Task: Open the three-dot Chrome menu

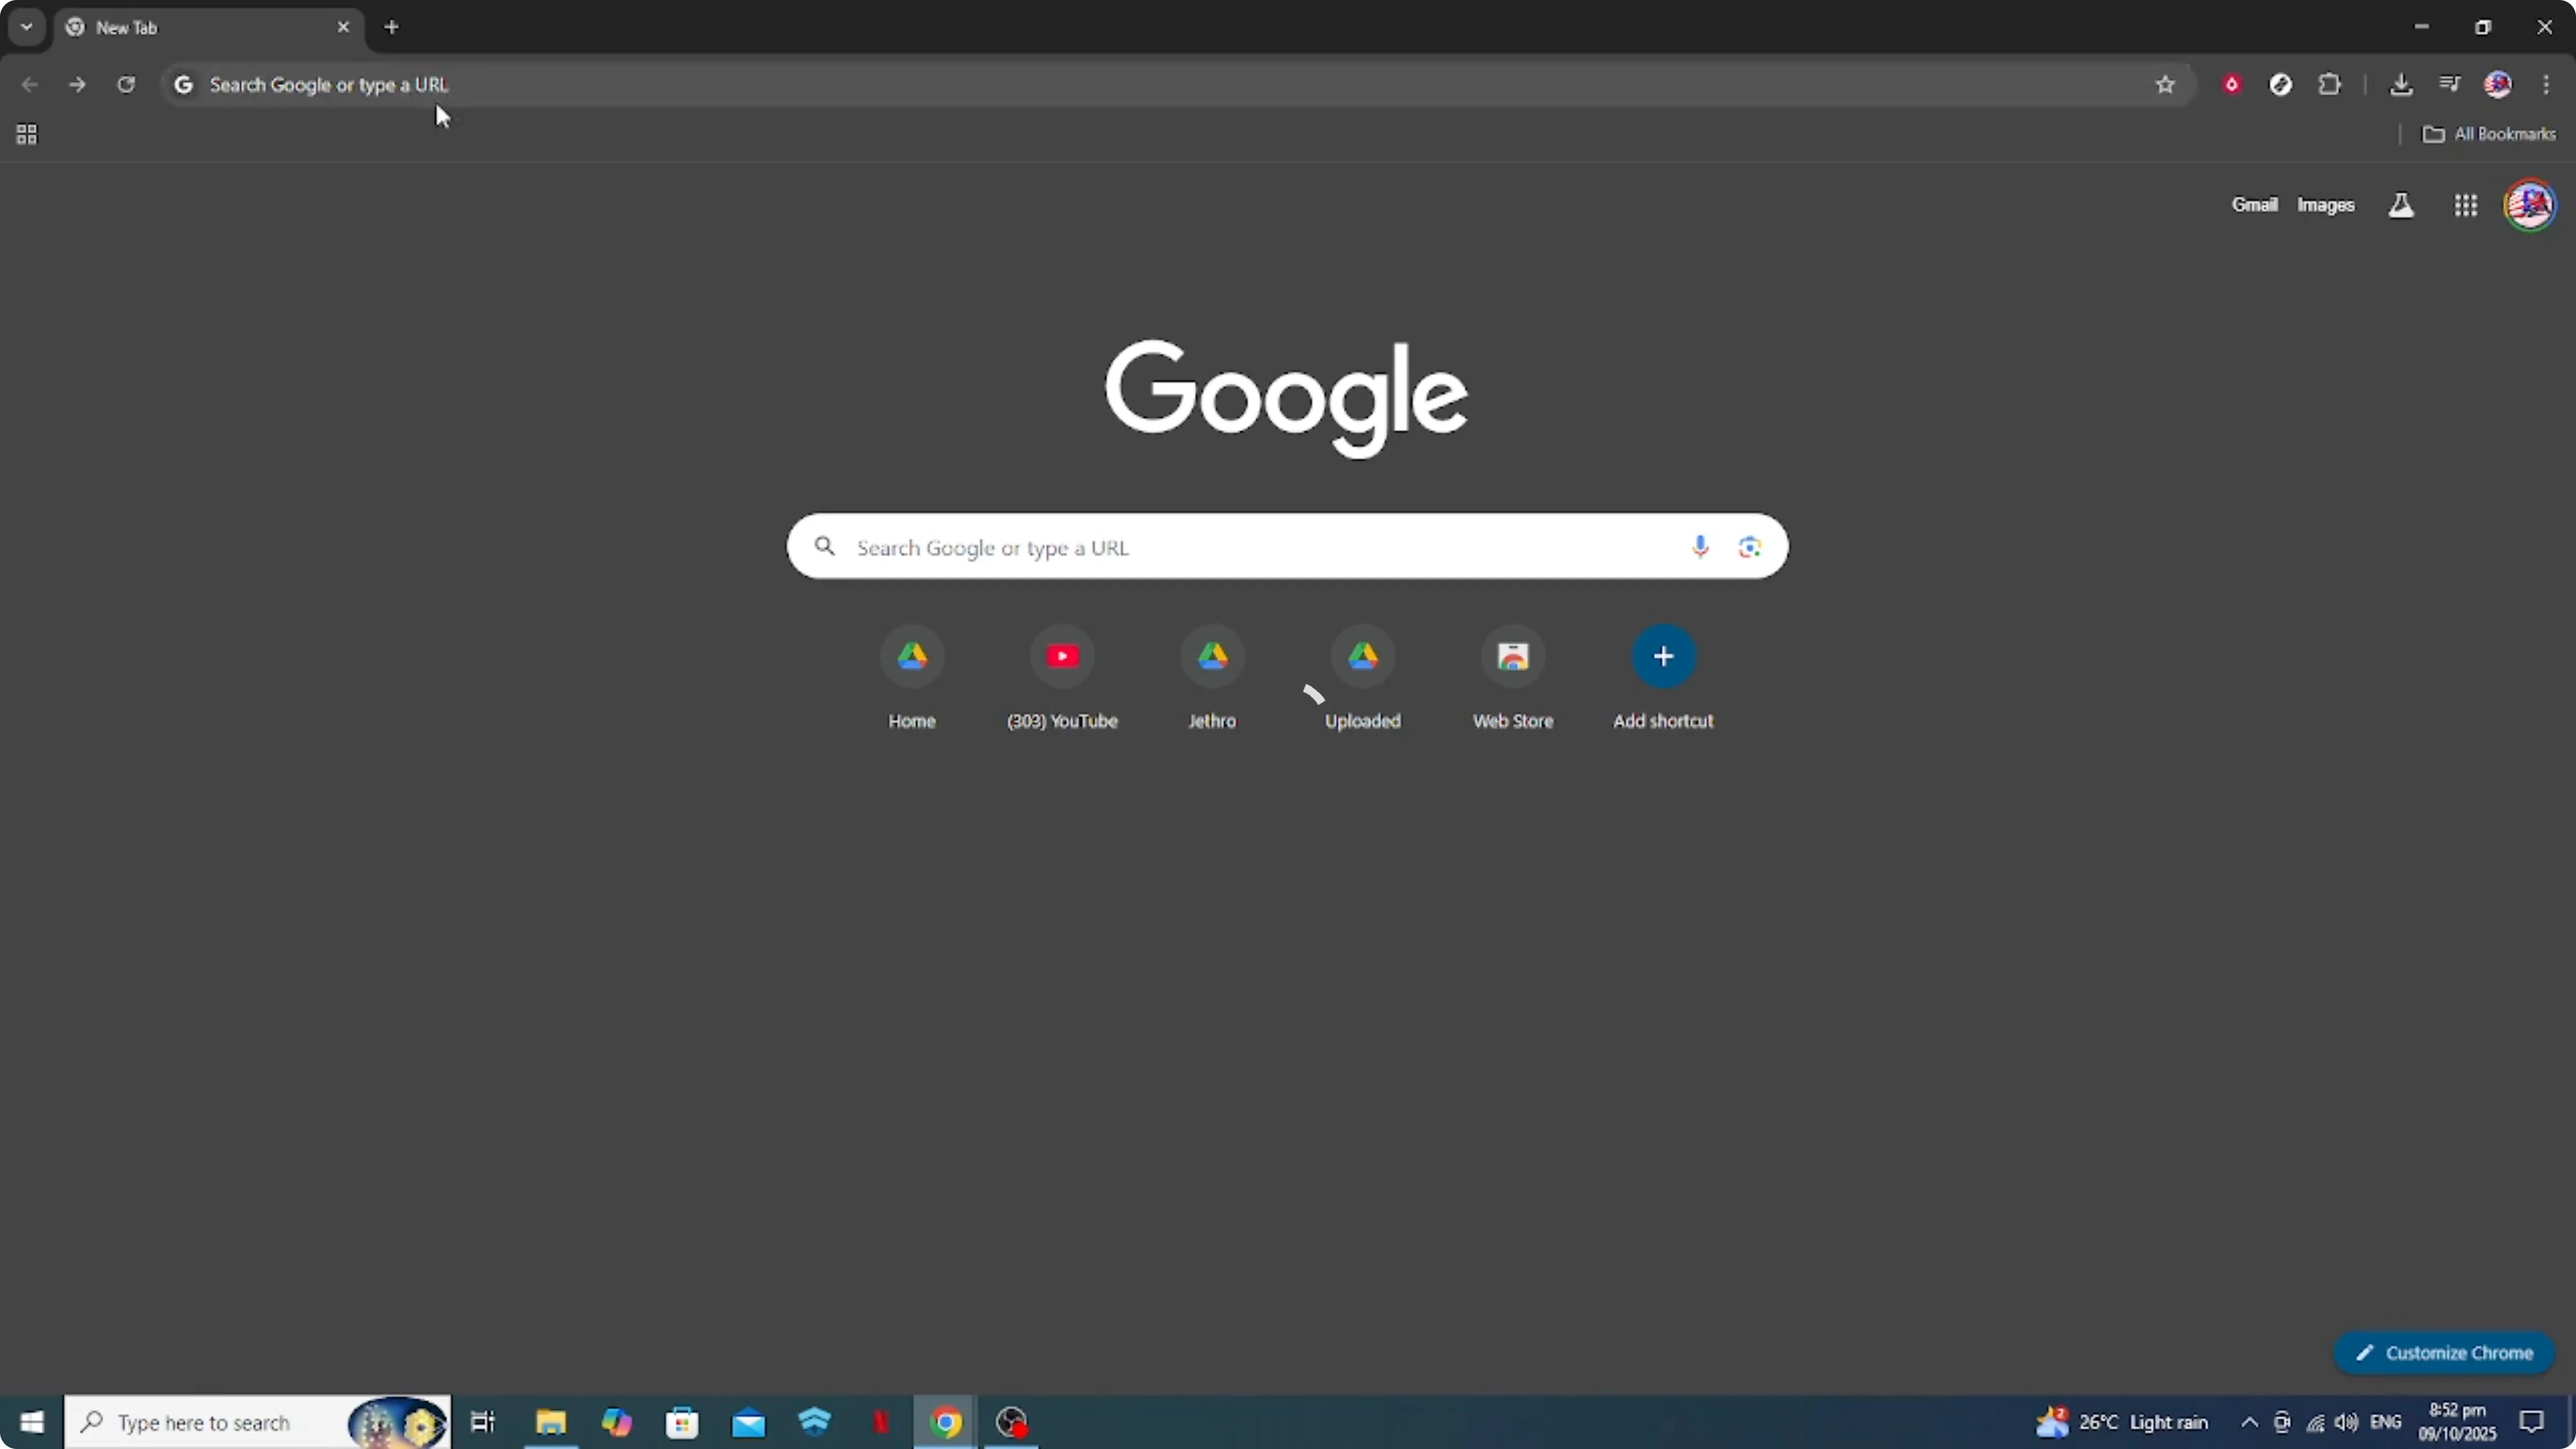Action: pyautogui.click(x=2549, y=85)
